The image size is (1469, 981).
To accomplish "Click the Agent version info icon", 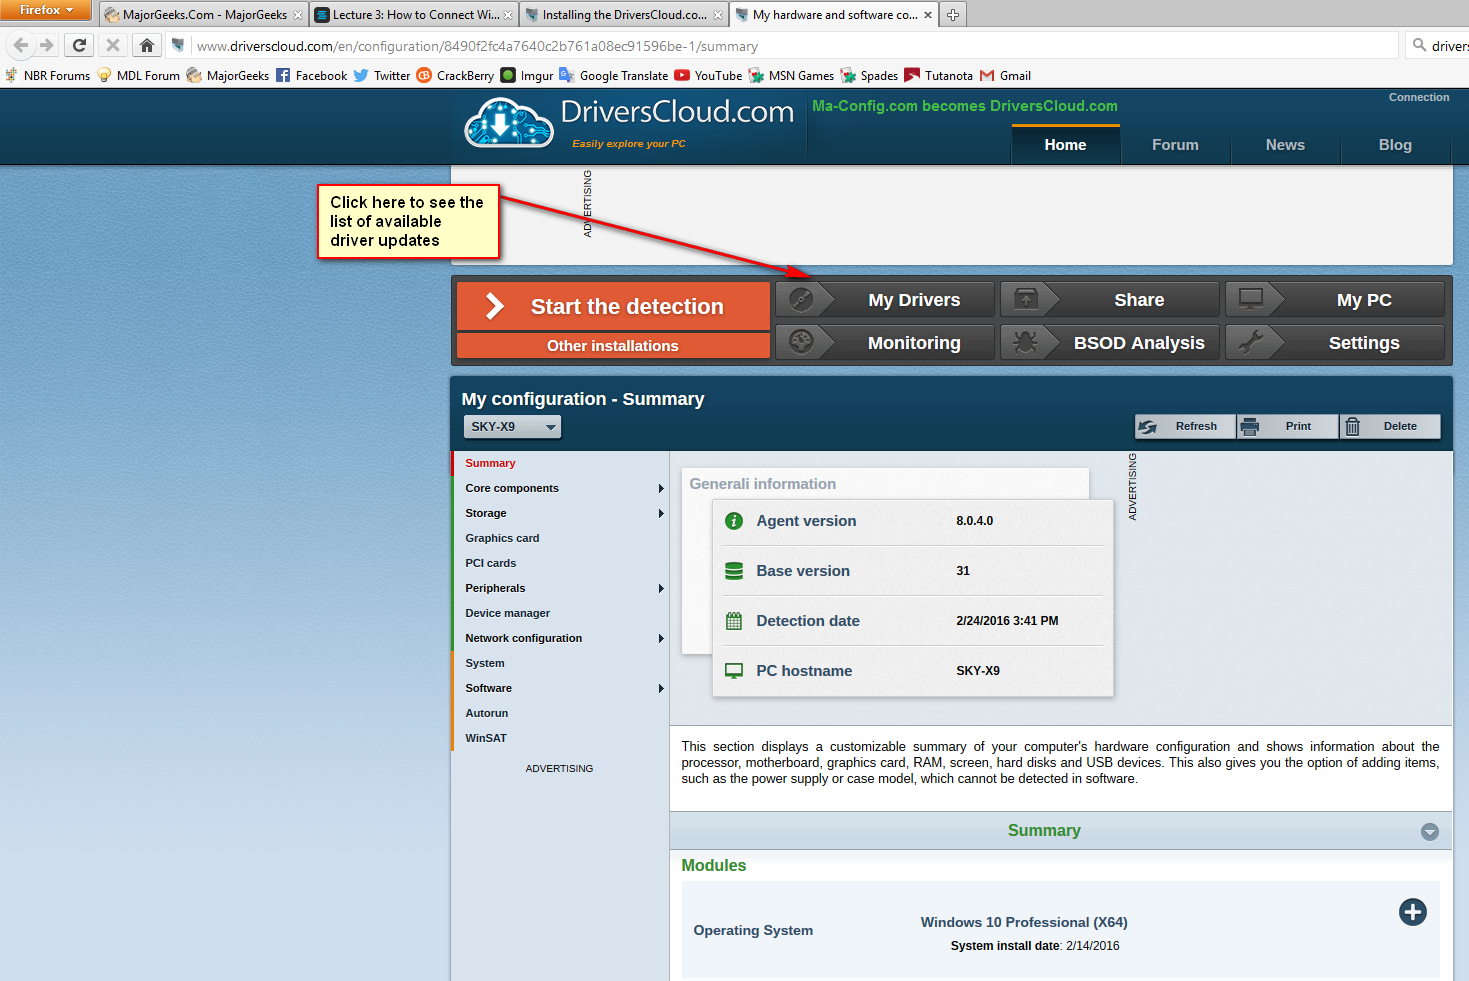I will 734,521.
